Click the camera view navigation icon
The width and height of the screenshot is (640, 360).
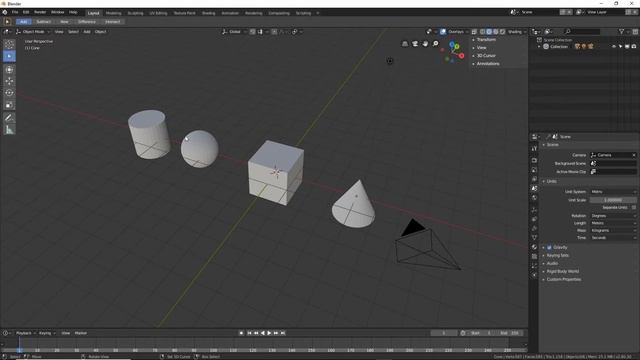(x=415, y=44)
